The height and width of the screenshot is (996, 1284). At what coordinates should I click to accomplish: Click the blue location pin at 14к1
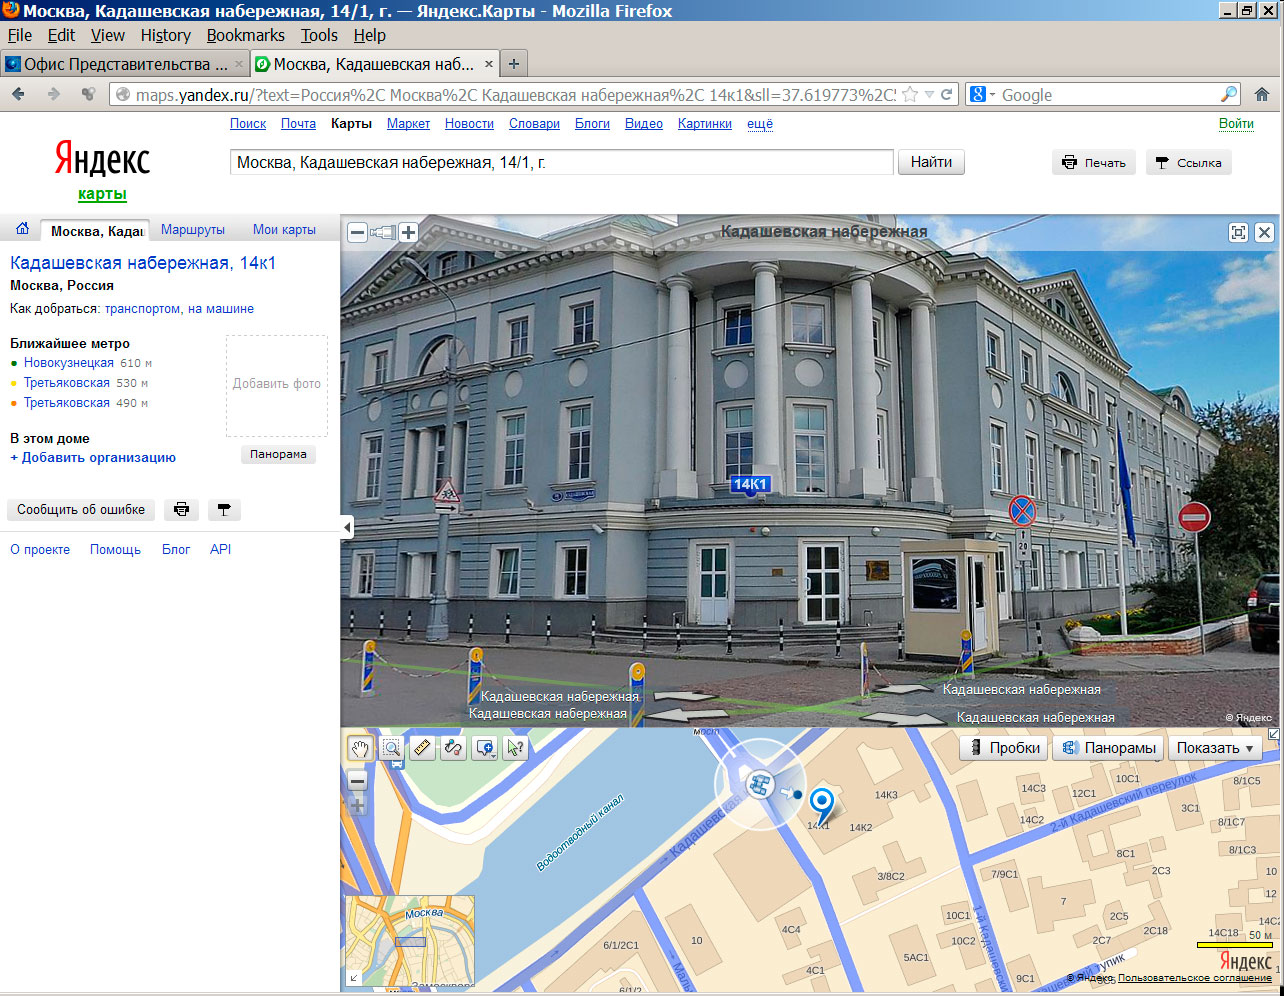[821, 803]
